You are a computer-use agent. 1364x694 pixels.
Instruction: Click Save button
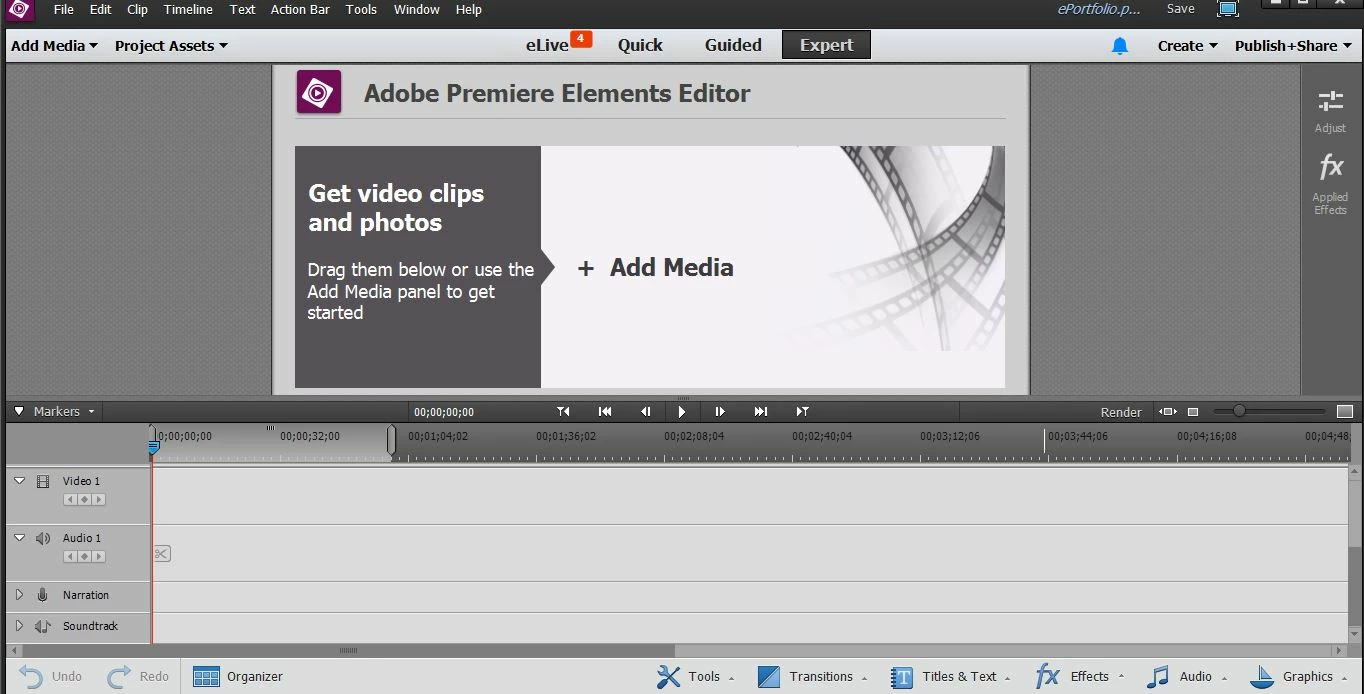pyautogui.click(x=1181, y=9)
